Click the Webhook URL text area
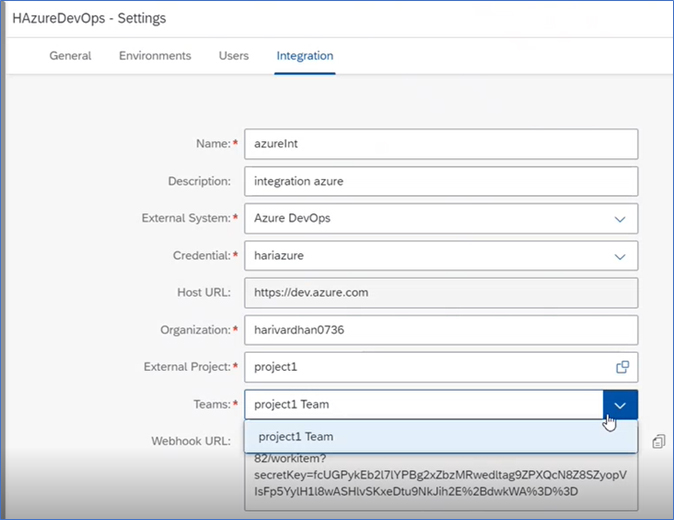The height and width of the screenshot is (520, 674). (440, 485)
